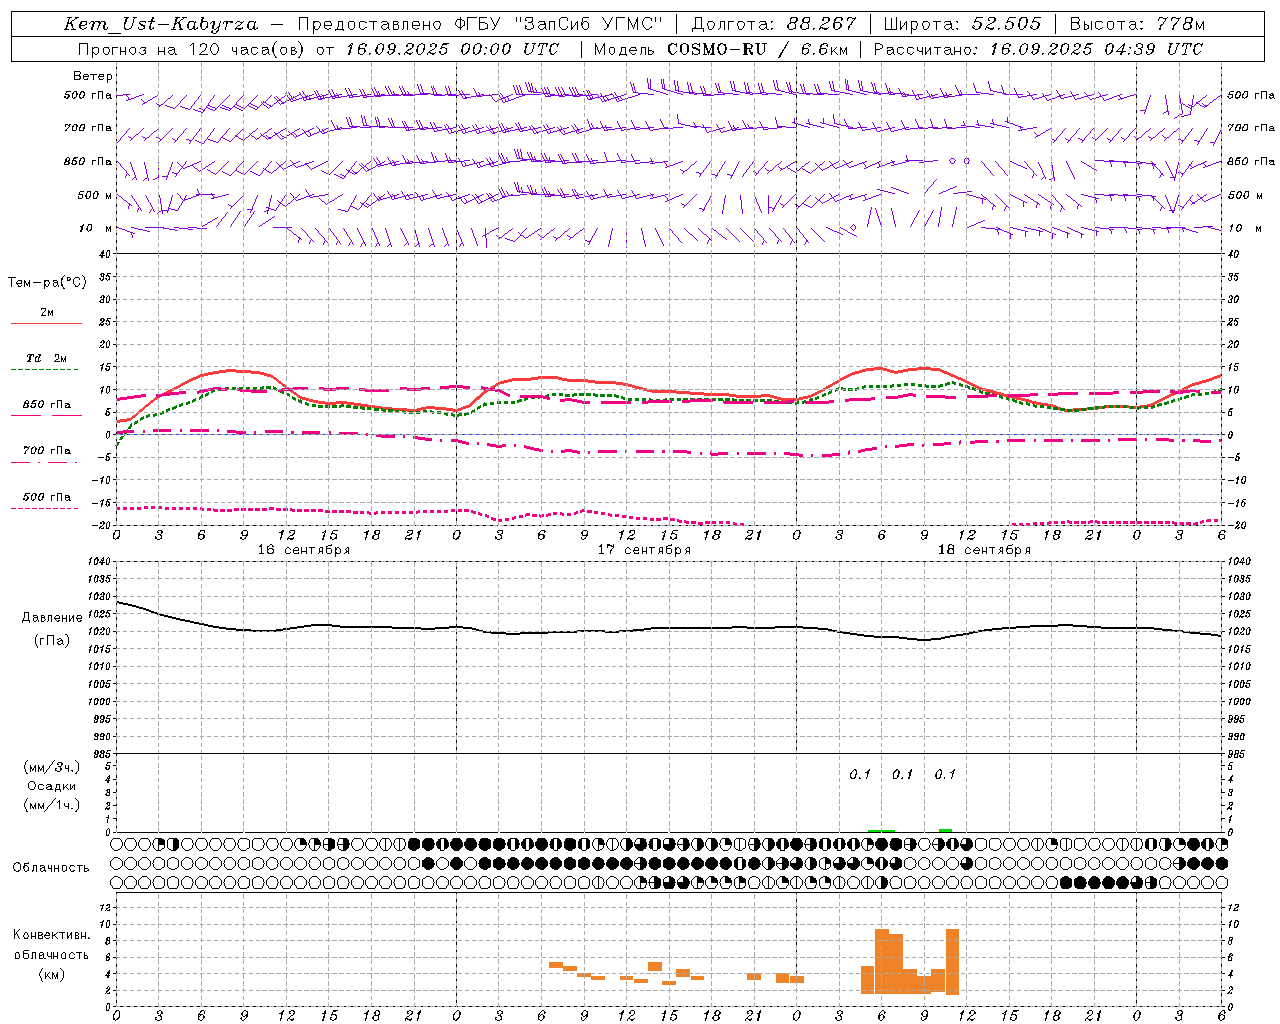Click the 18 сентября date label

(x=984, y=550)
